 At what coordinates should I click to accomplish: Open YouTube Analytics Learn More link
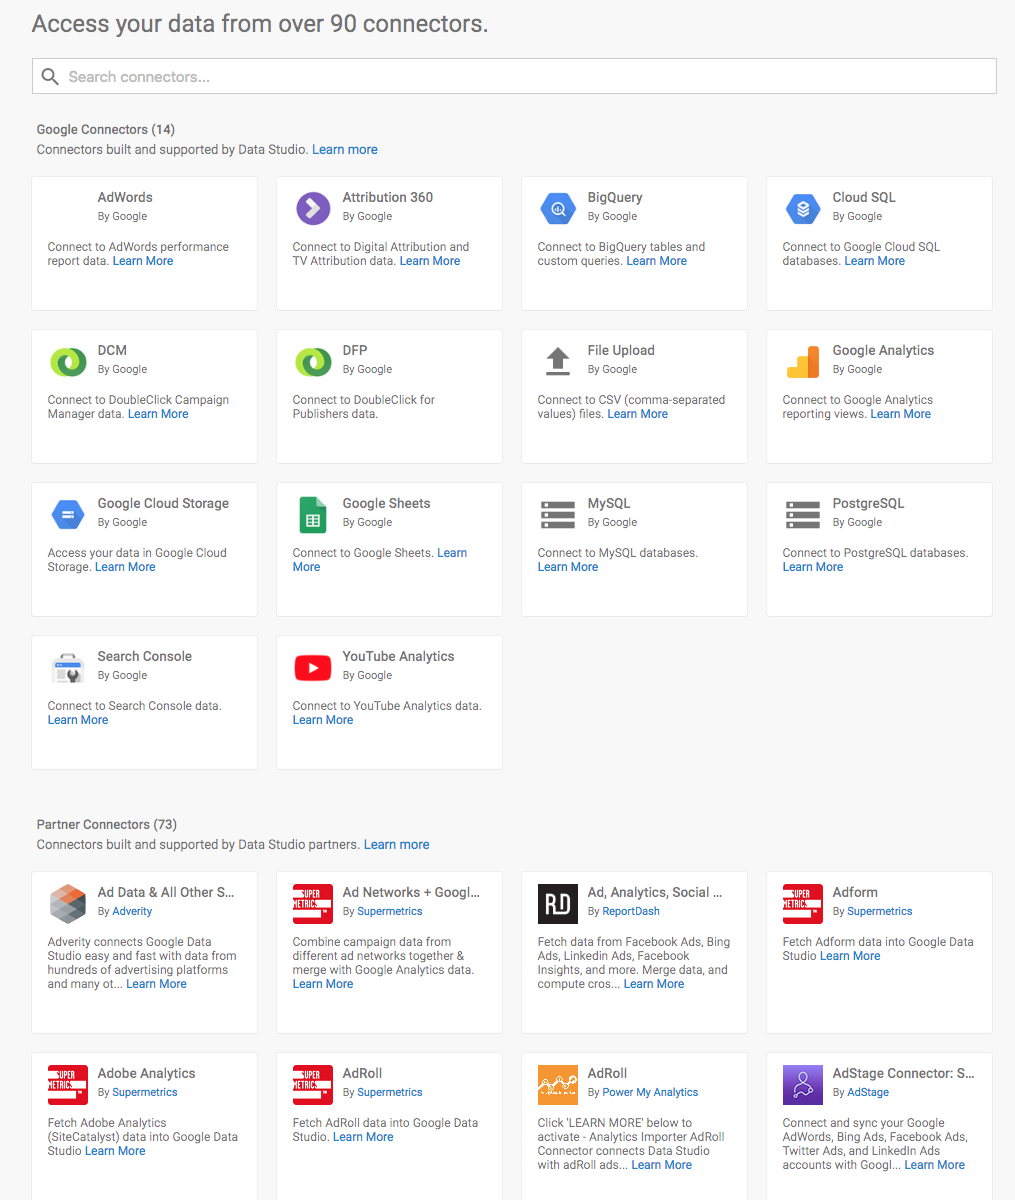click(x=323, y=720)
